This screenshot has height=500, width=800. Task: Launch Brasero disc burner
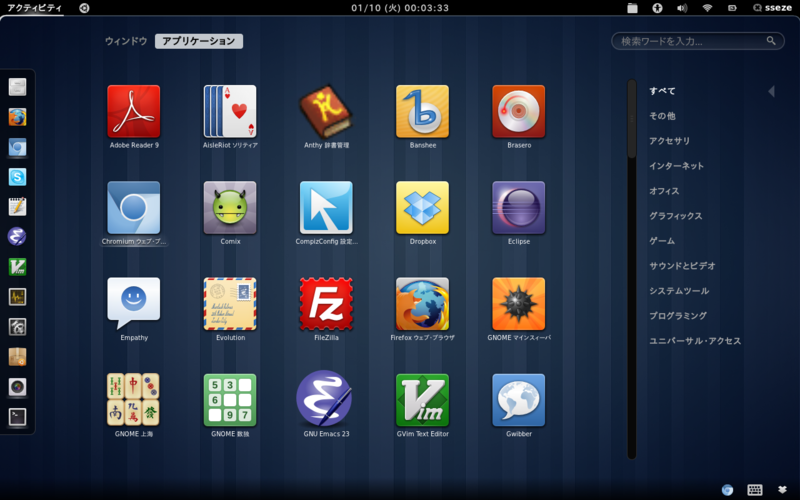coord(518,111)
